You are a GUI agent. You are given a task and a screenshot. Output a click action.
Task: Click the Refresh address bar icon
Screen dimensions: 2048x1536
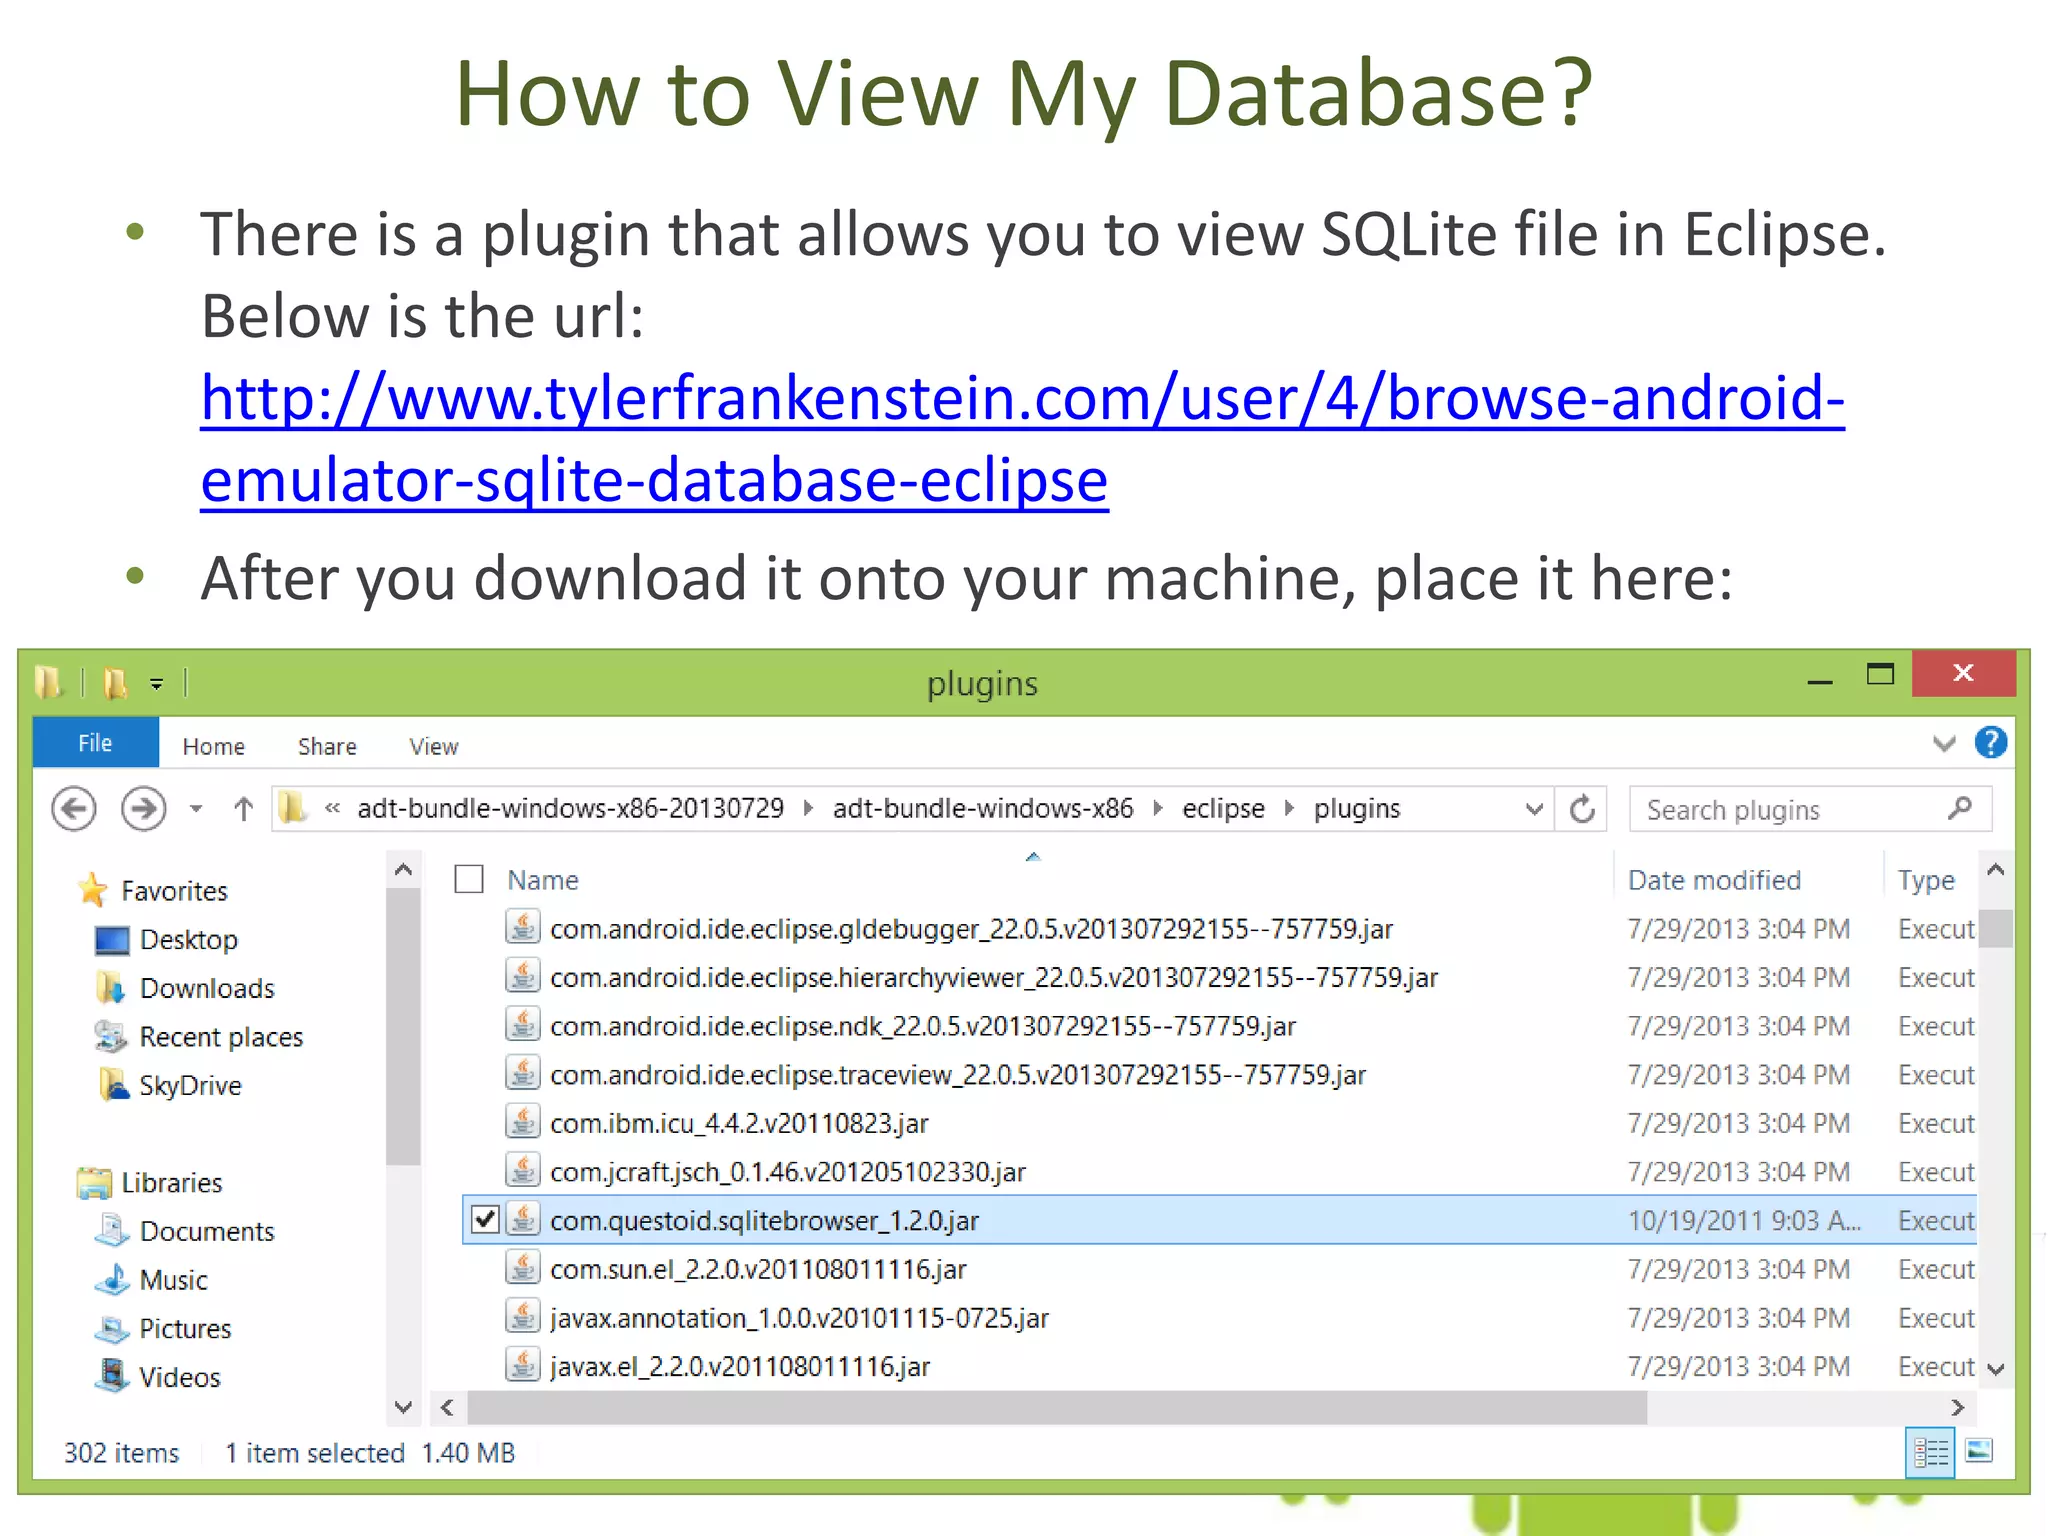tap(1582, 809)
